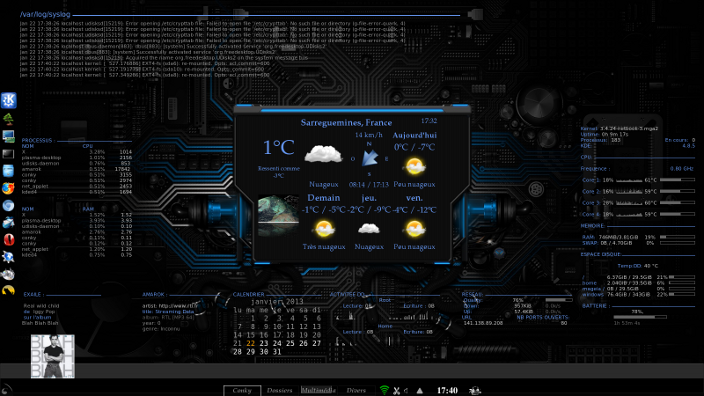This screenshot has height=396, width=704.
Task: Switch to the Divers desktop tab
Action: 356,391
